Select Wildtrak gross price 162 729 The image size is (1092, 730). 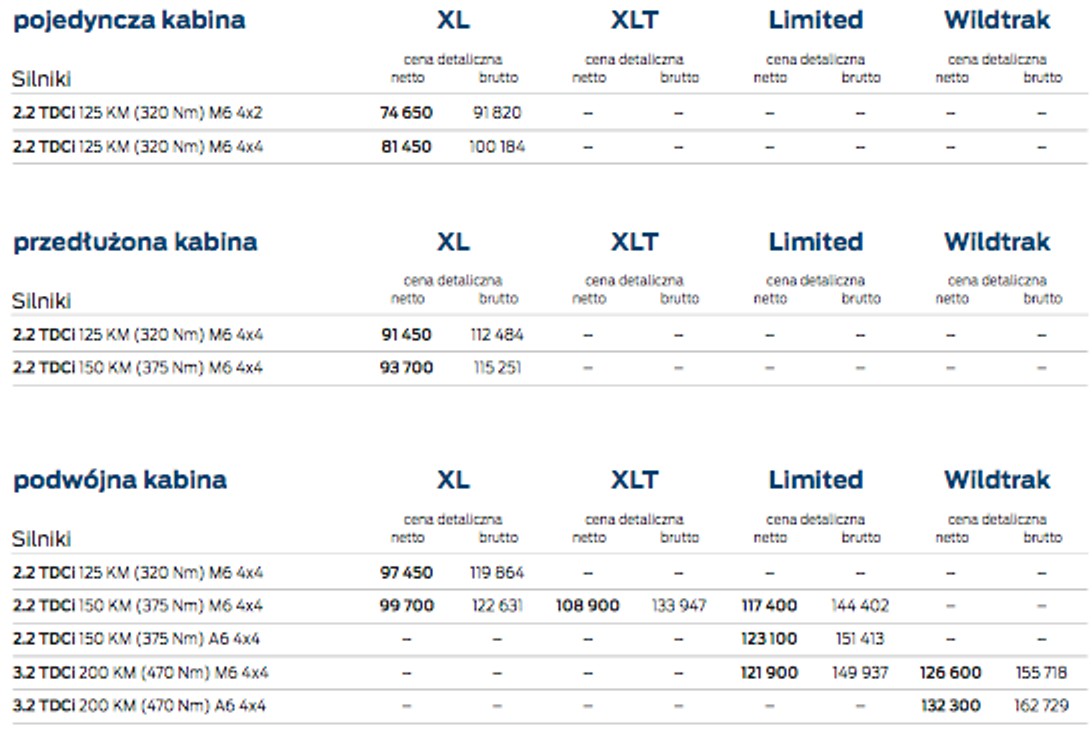click(1041, 705)
